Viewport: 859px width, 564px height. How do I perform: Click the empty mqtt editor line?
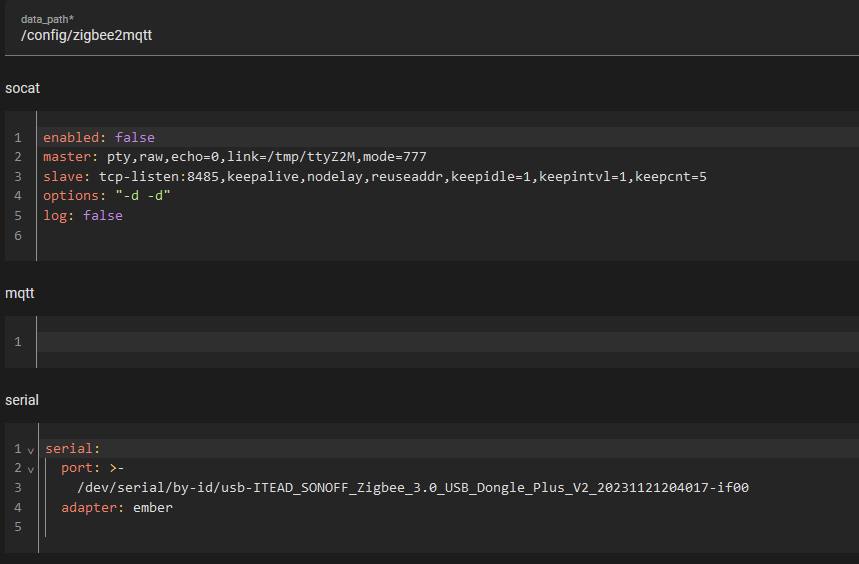tap(448, 342)
